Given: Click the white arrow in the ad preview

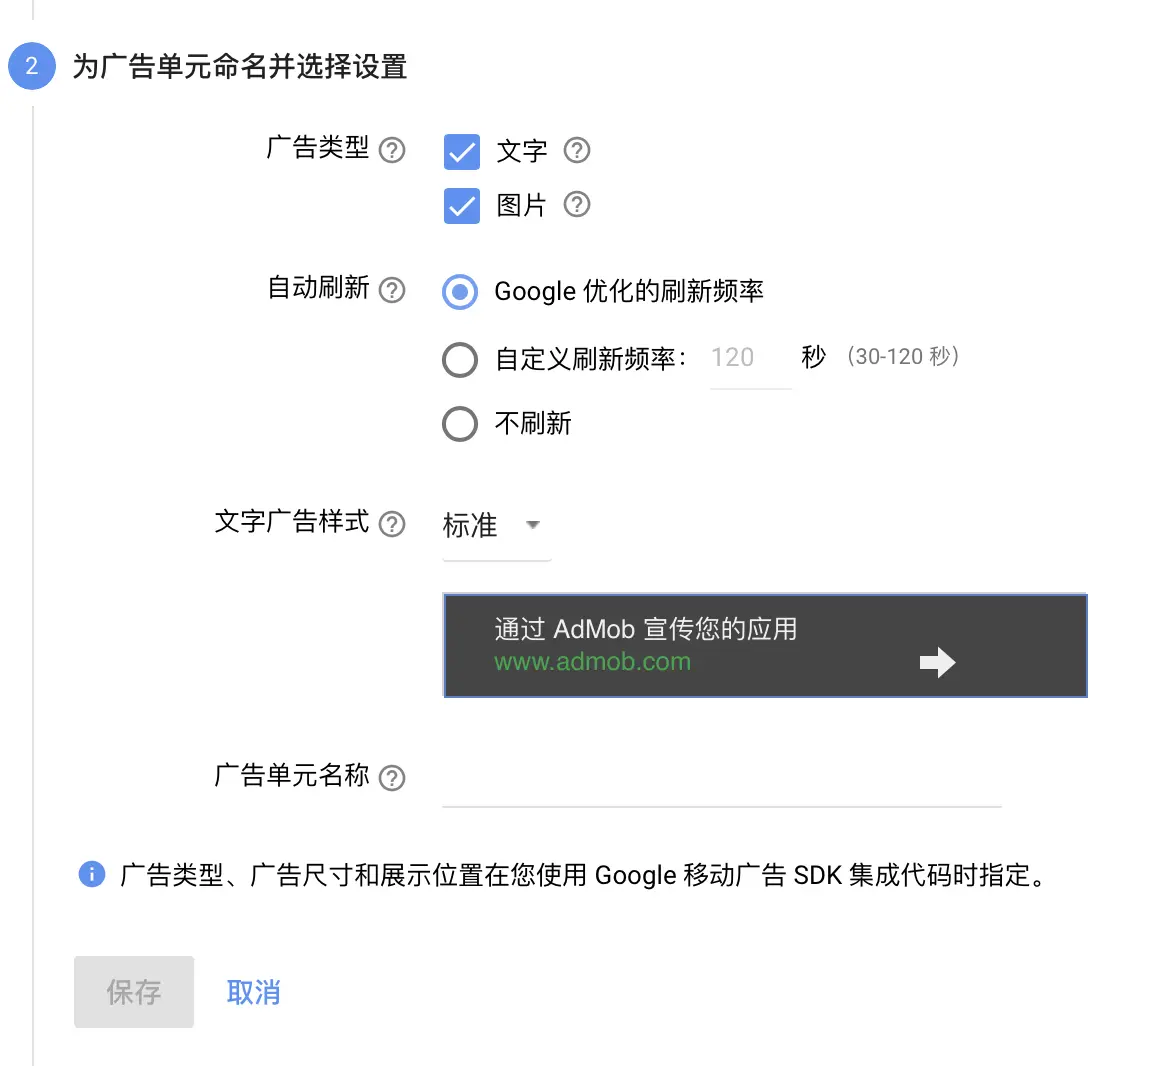Looking at the screenshot, I should (938, 662).
